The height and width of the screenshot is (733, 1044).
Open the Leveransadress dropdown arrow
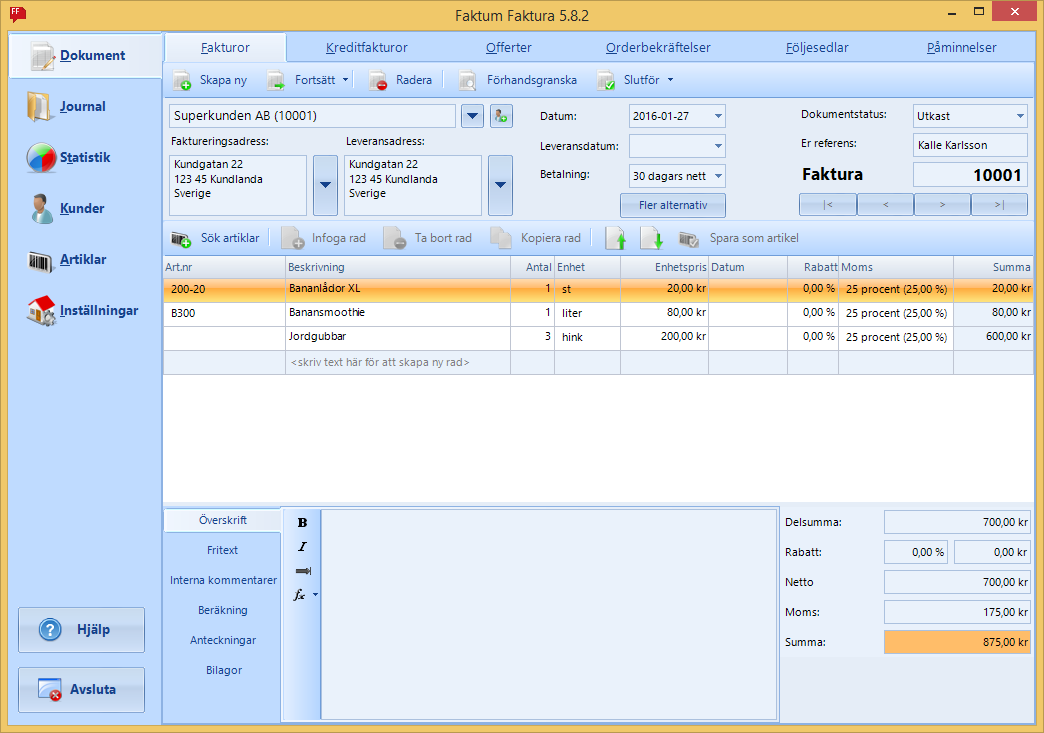[500, 185]
